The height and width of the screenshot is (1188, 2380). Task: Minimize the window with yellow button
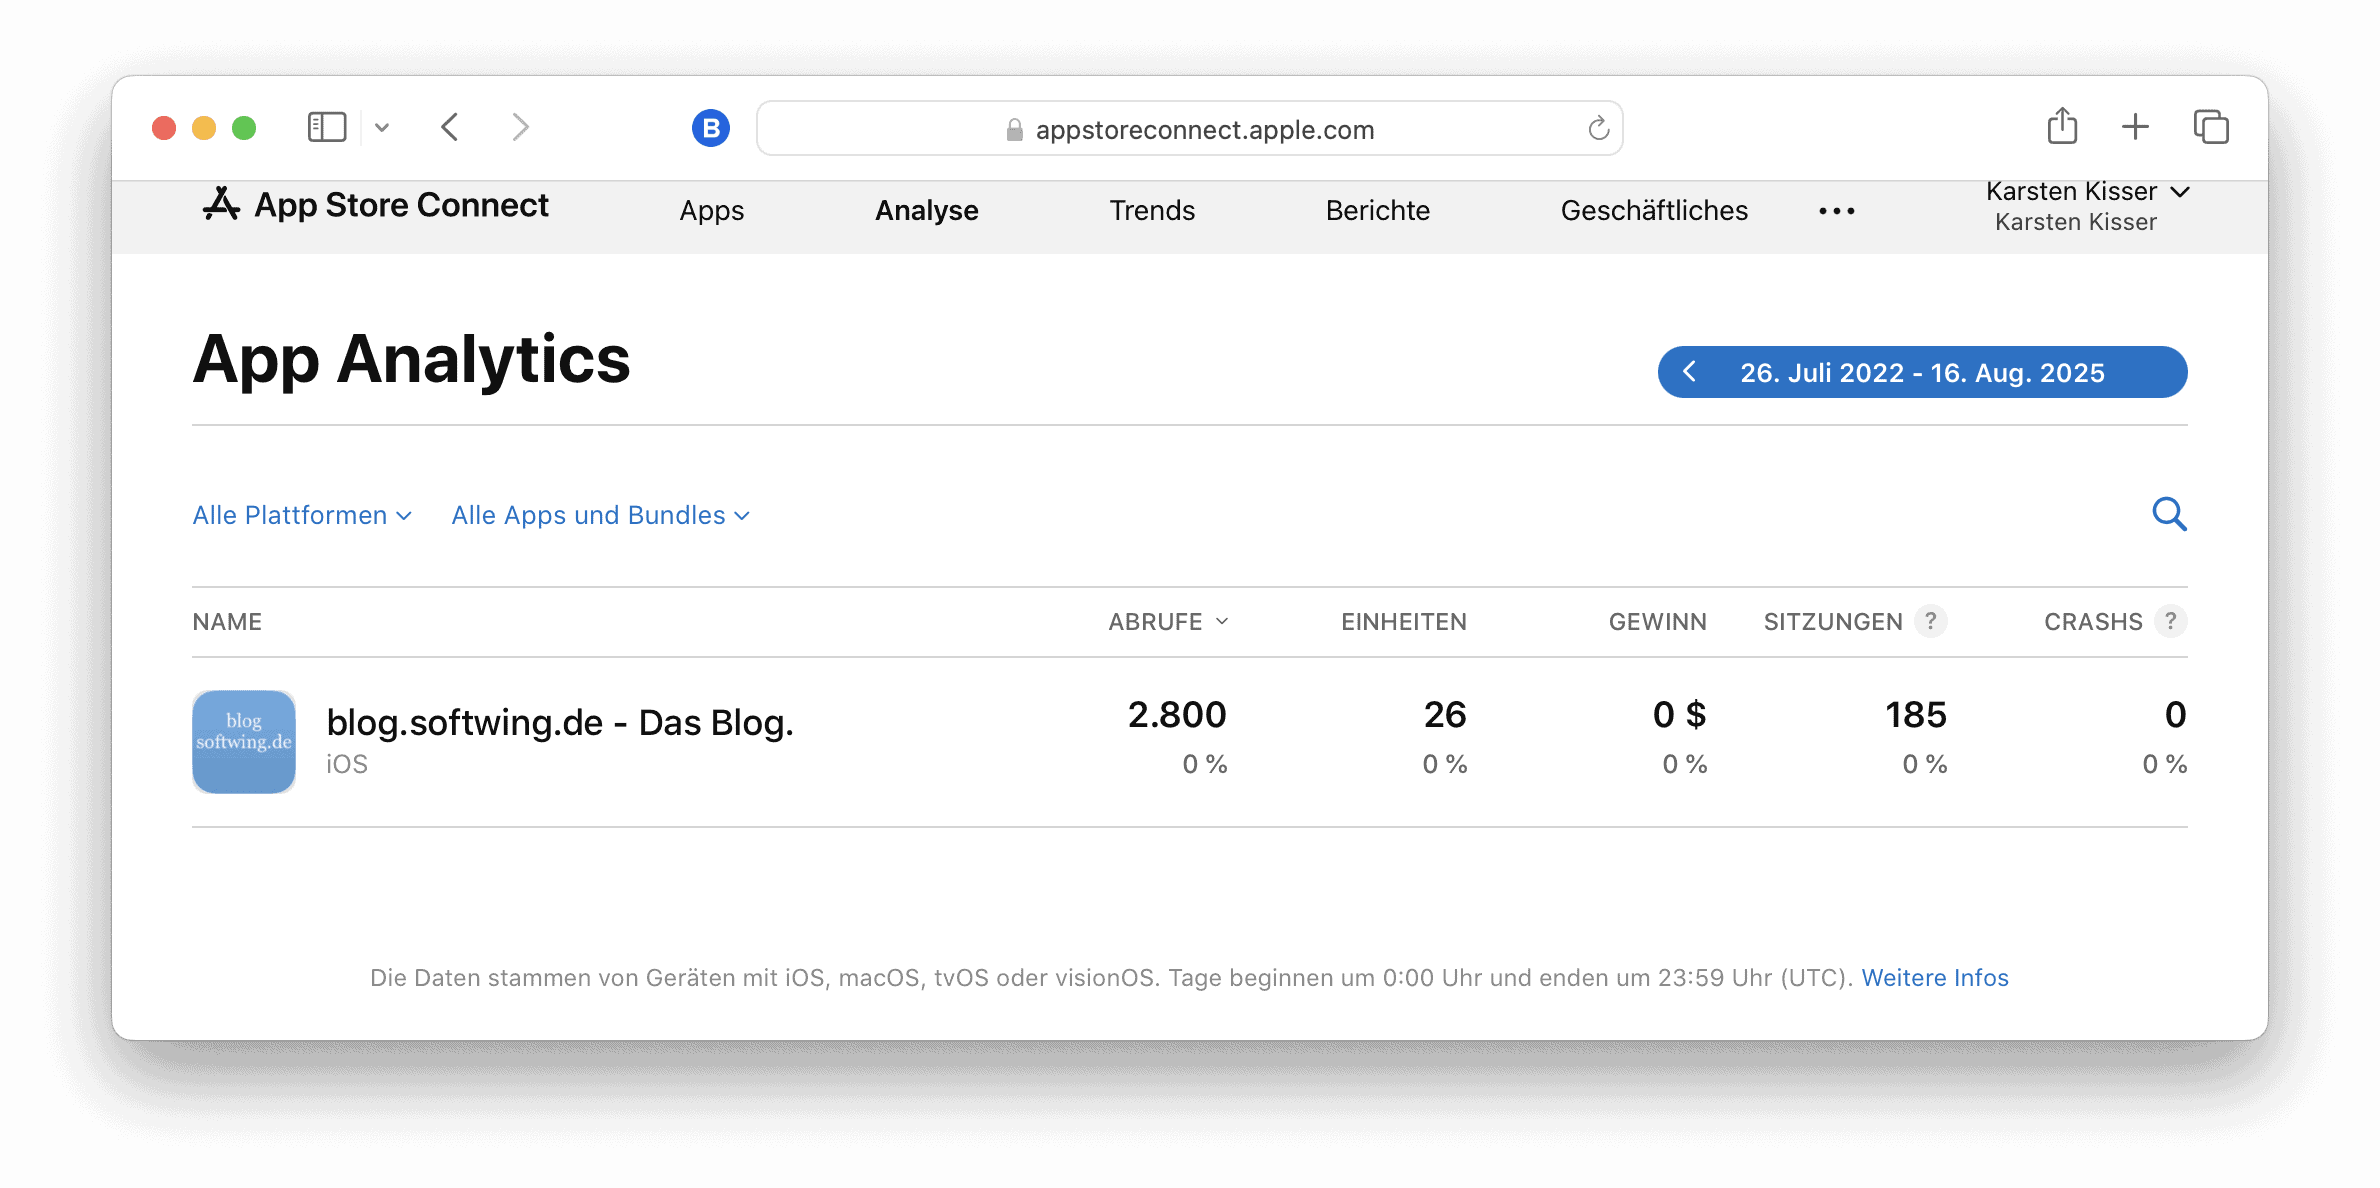point(204,128)
